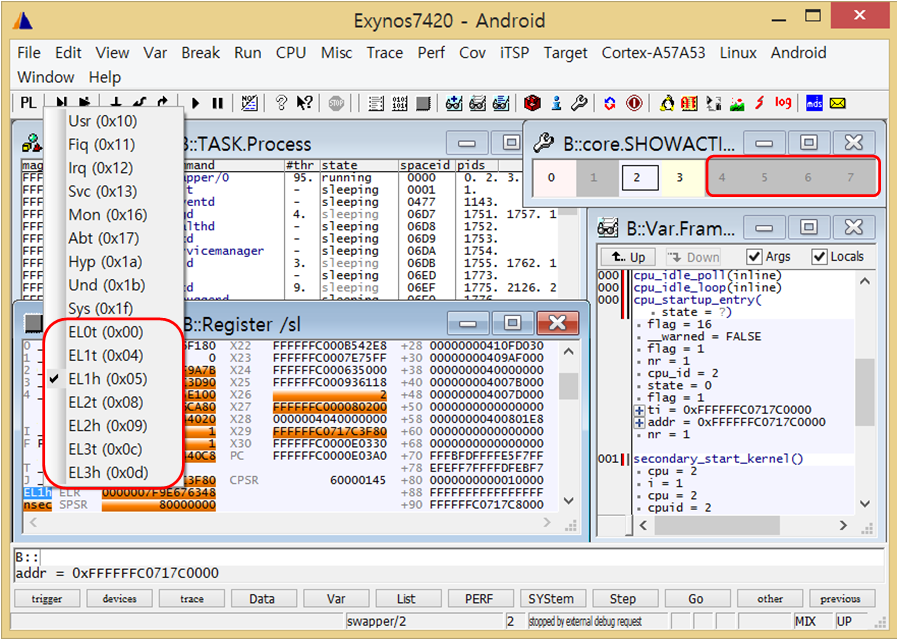Click the Break (pause) toolbar icon
Screen dimensions: 897x640
pos(217,103)
